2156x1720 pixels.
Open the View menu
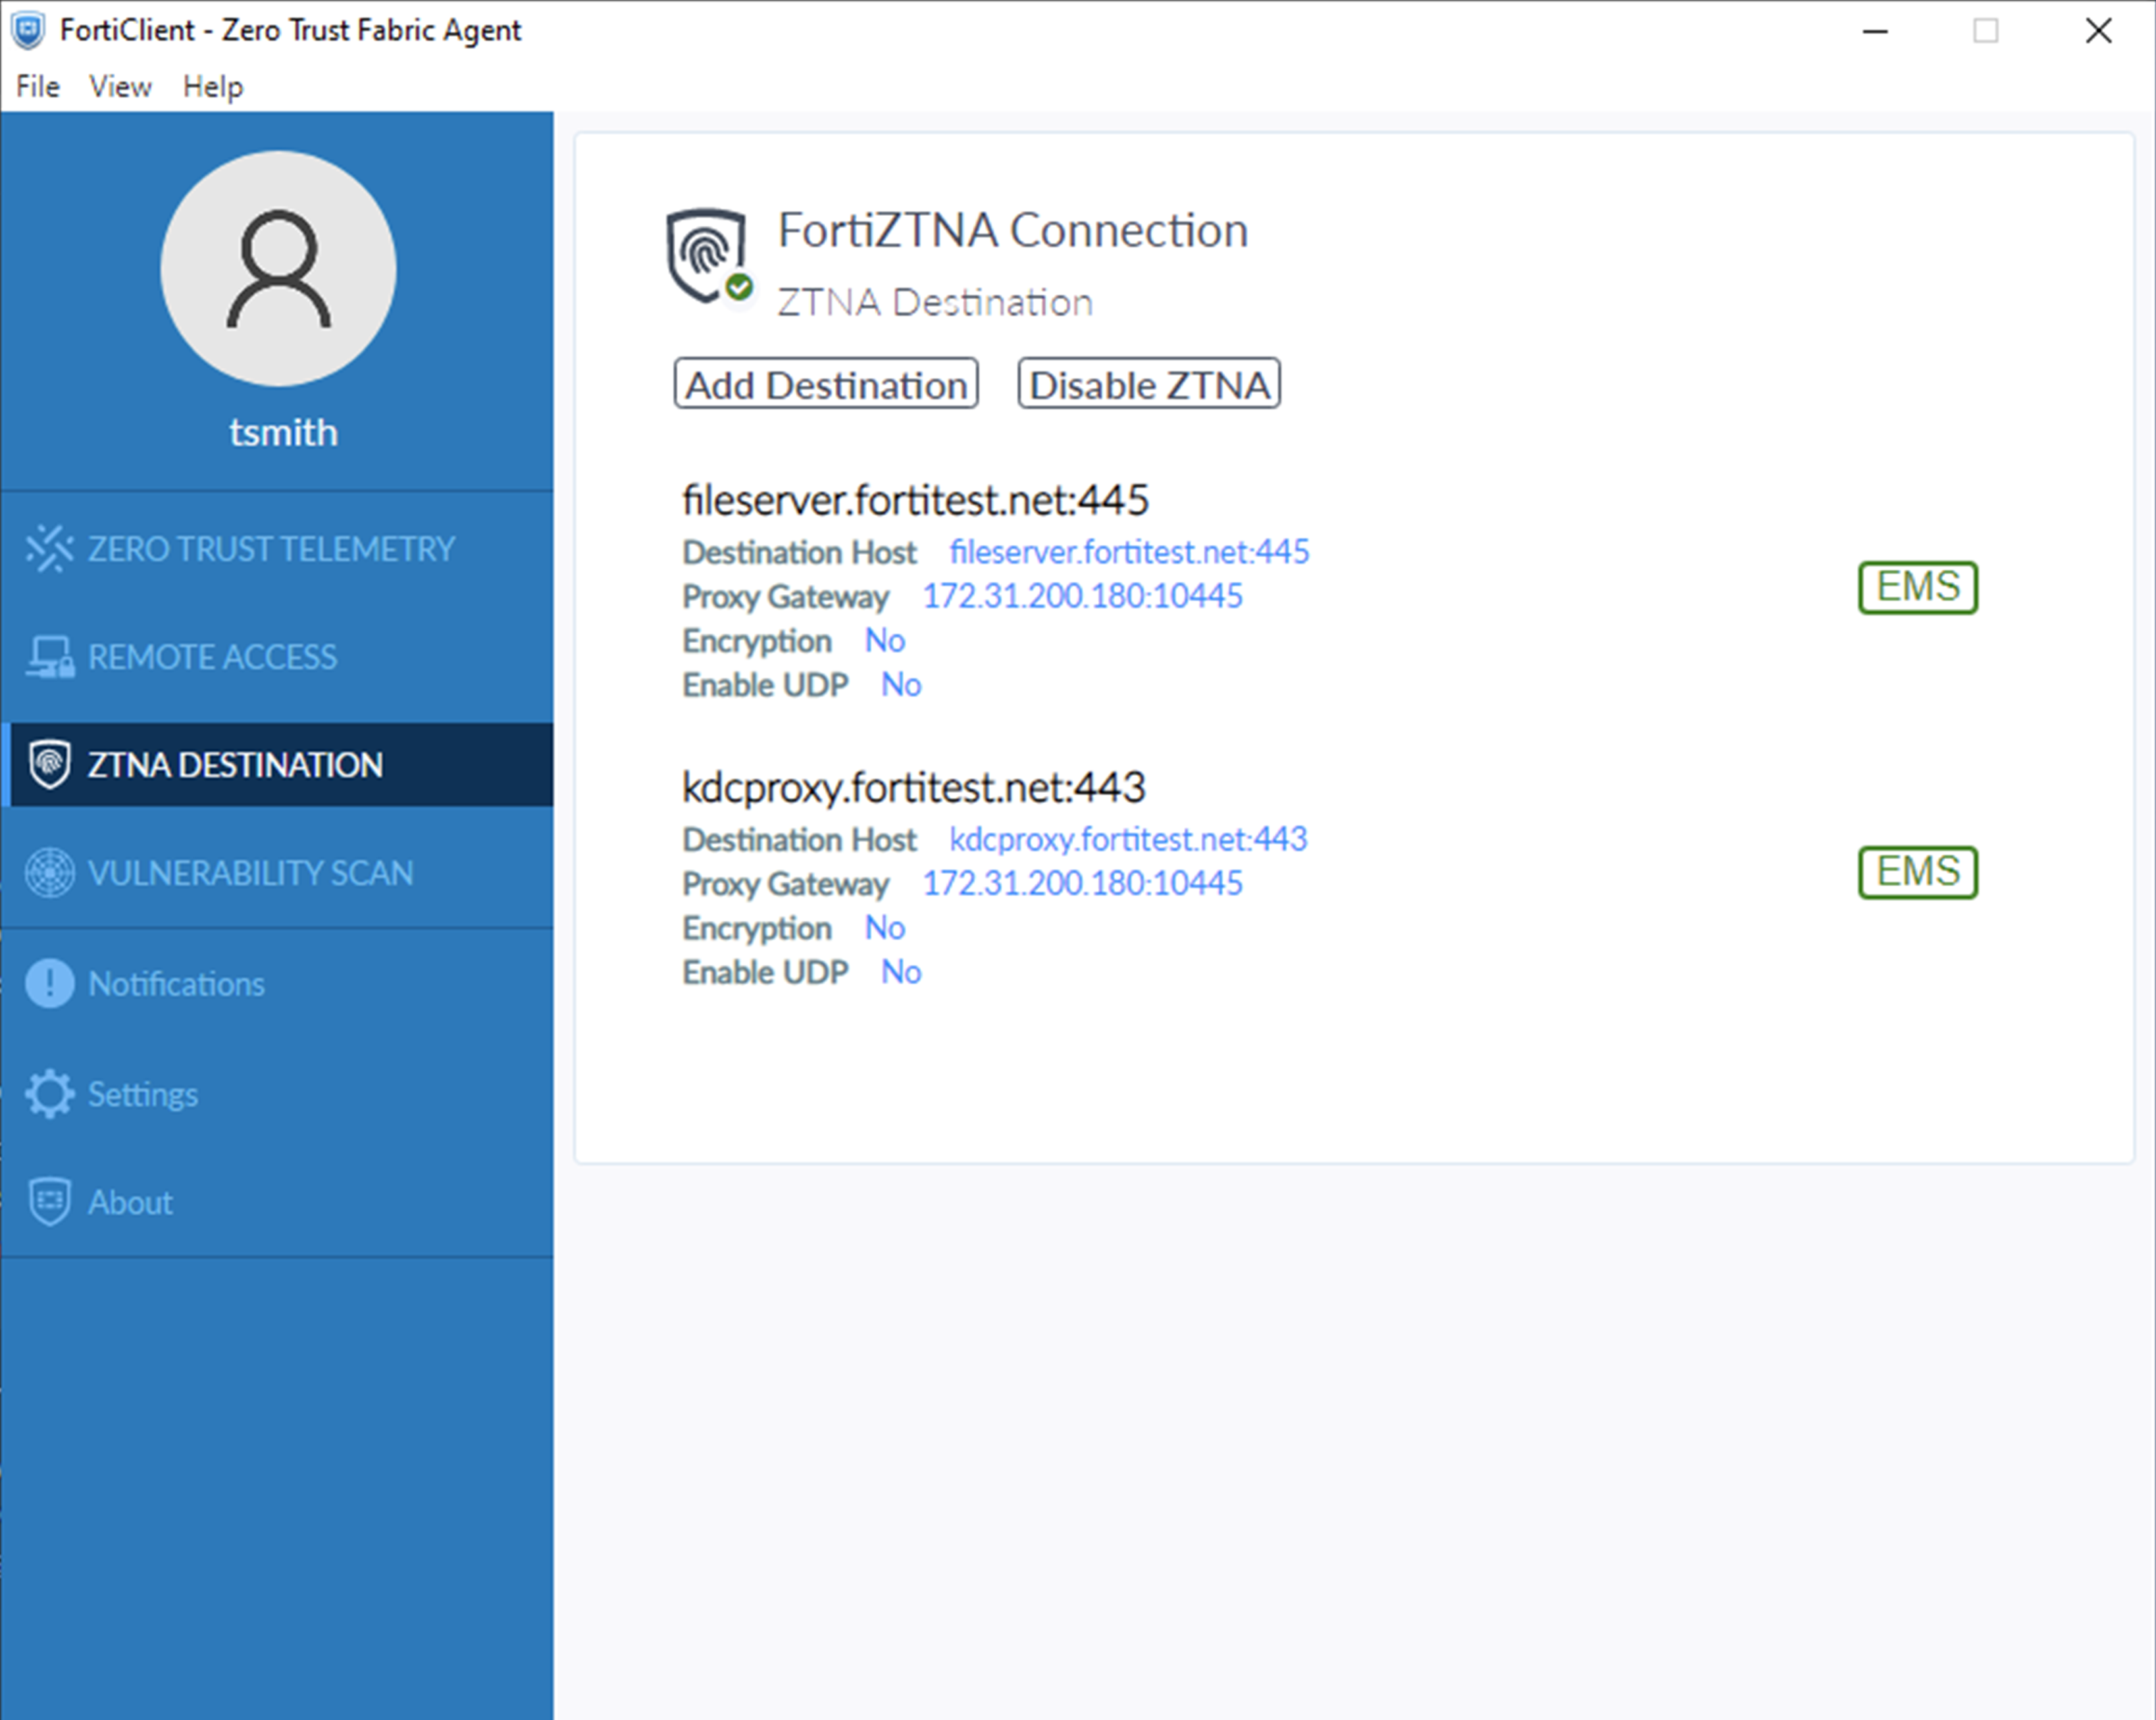[120, 87]
